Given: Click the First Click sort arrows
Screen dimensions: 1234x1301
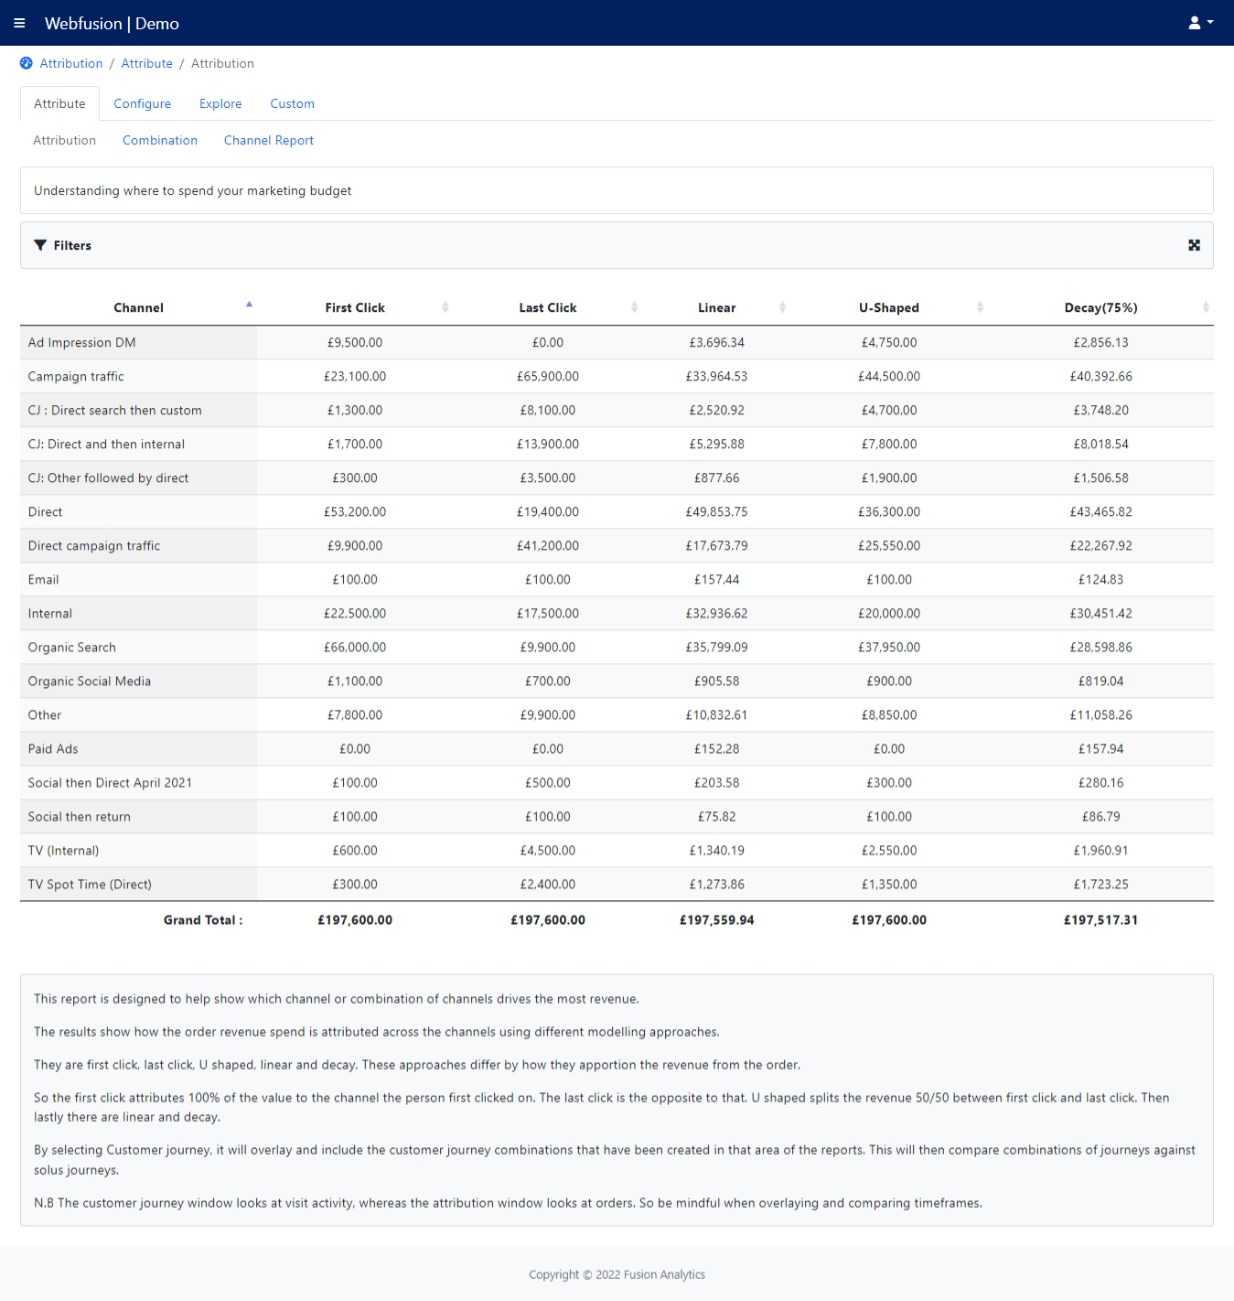Looking at the screenshot, I should 445,307.
